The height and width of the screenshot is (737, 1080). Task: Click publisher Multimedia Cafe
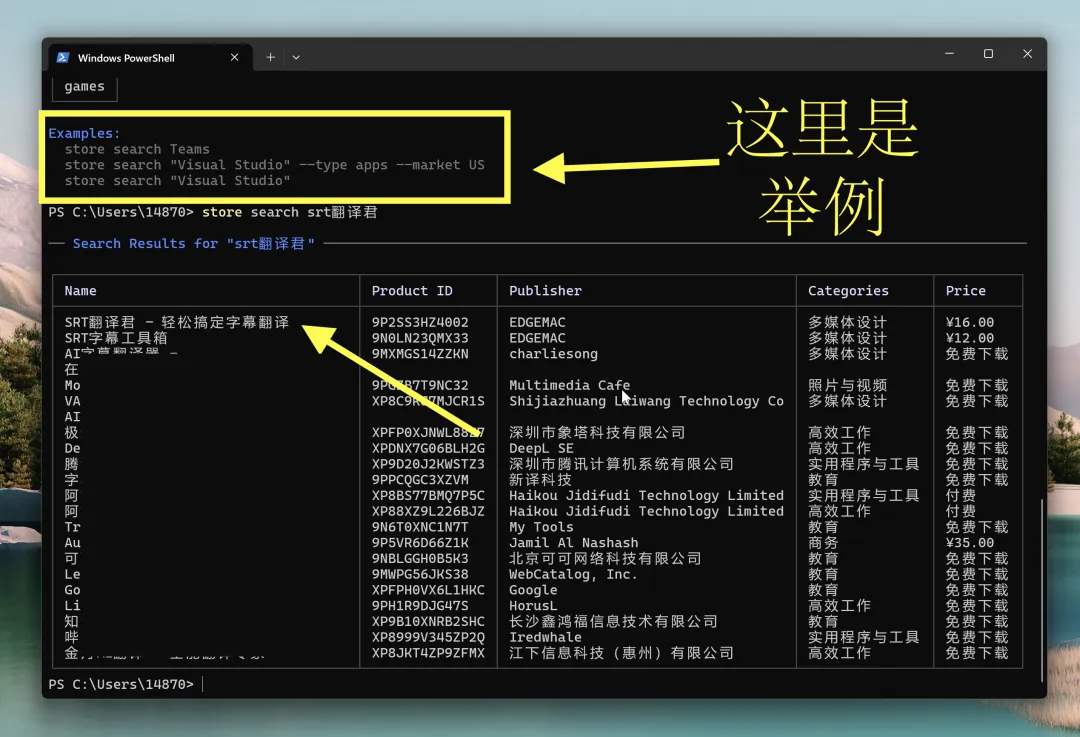570,385
